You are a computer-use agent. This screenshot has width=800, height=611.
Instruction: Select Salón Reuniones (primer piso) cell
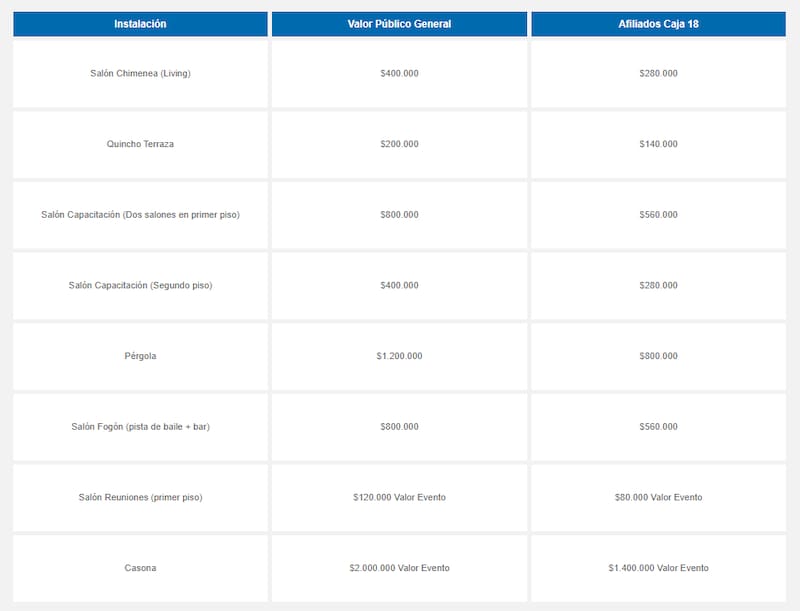tap(140, 497)
